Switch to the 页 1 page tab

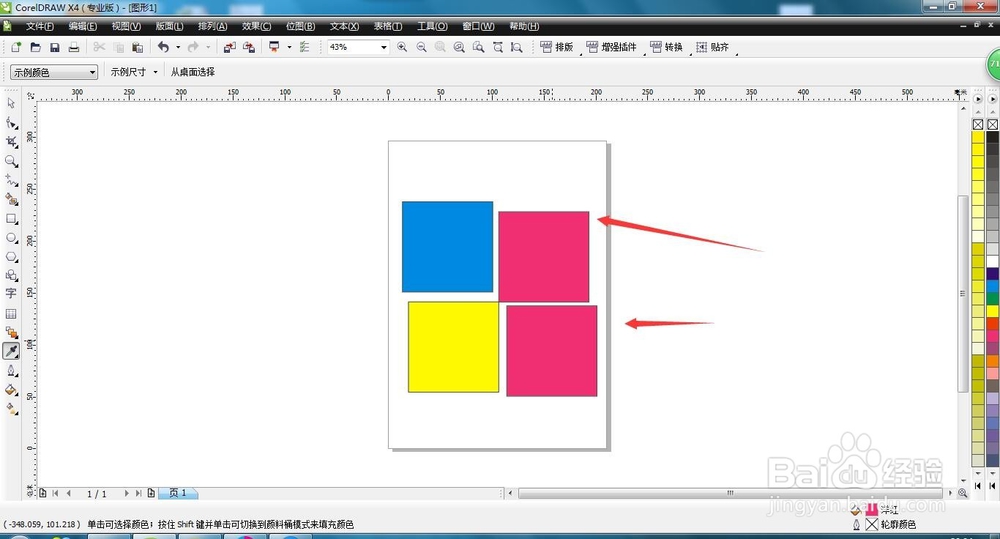(x=178, y=493)
